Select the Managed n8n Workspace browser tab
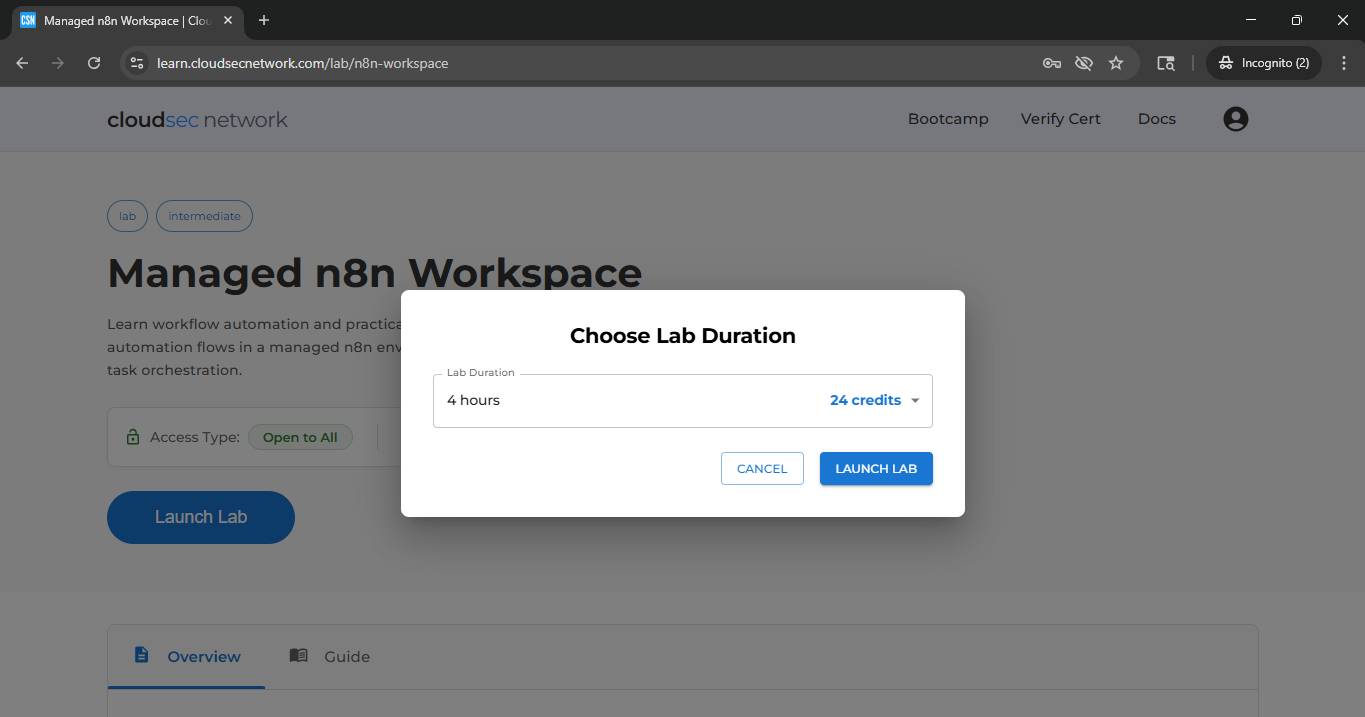The height and width of the screenshot is (717, 1365). click(126, 20)
